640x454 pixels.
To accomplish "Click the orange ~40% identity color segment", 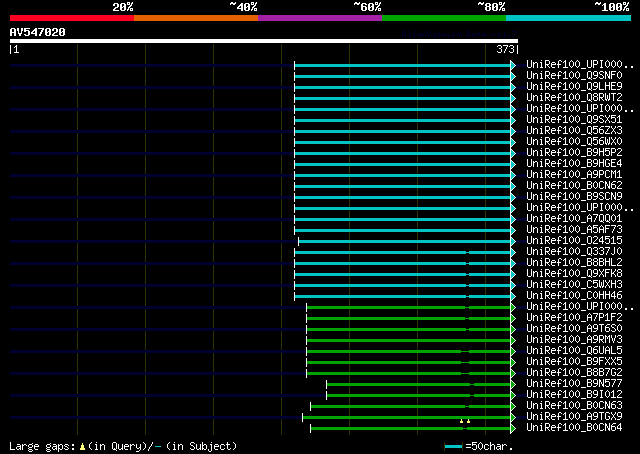I will (196, 18).
